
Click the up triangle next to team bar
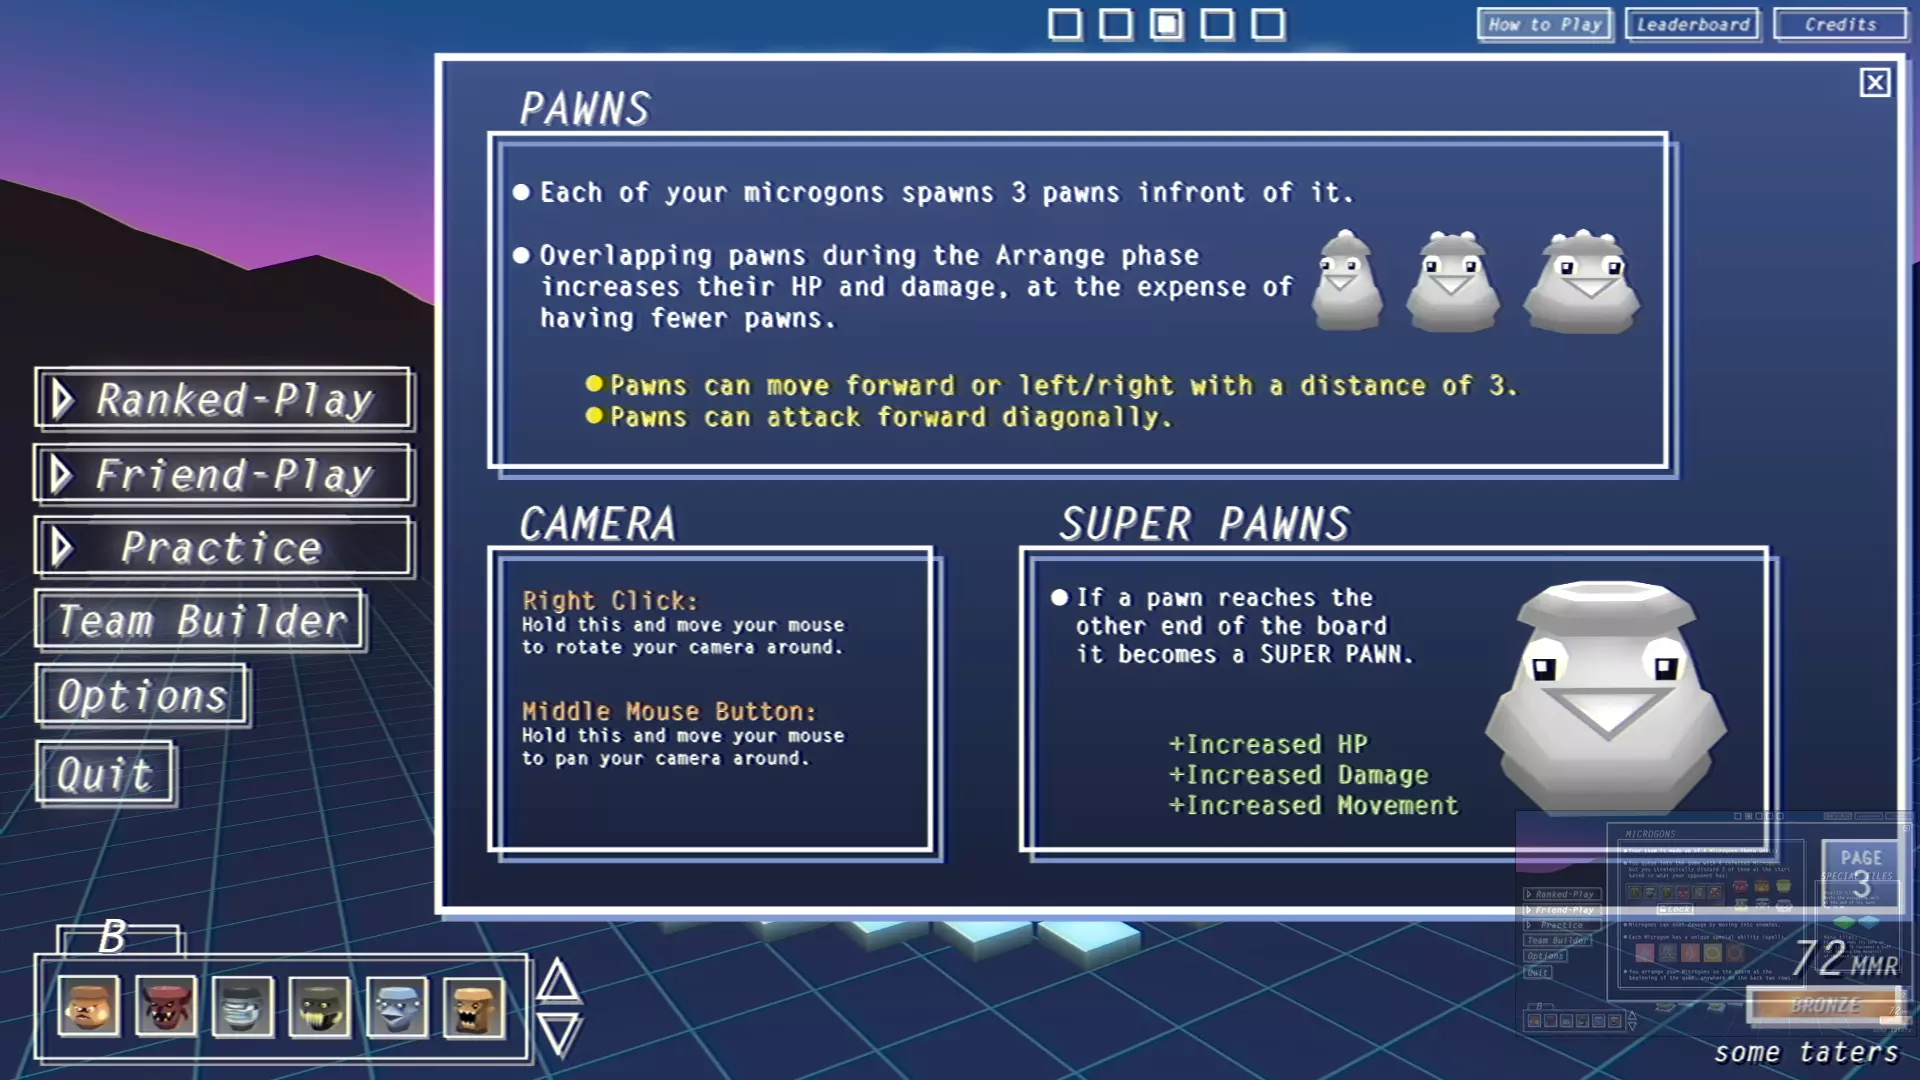(558, 981)
